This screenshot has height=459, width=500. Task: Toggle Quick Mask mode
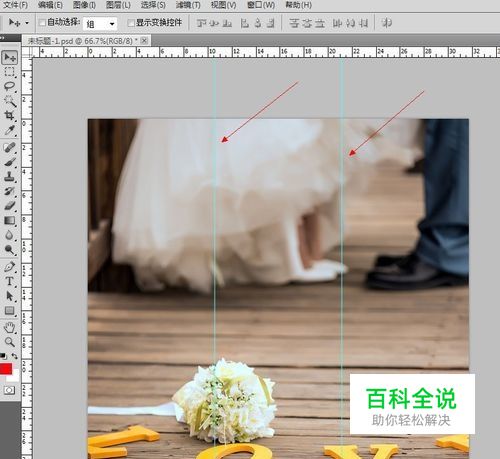9,390
